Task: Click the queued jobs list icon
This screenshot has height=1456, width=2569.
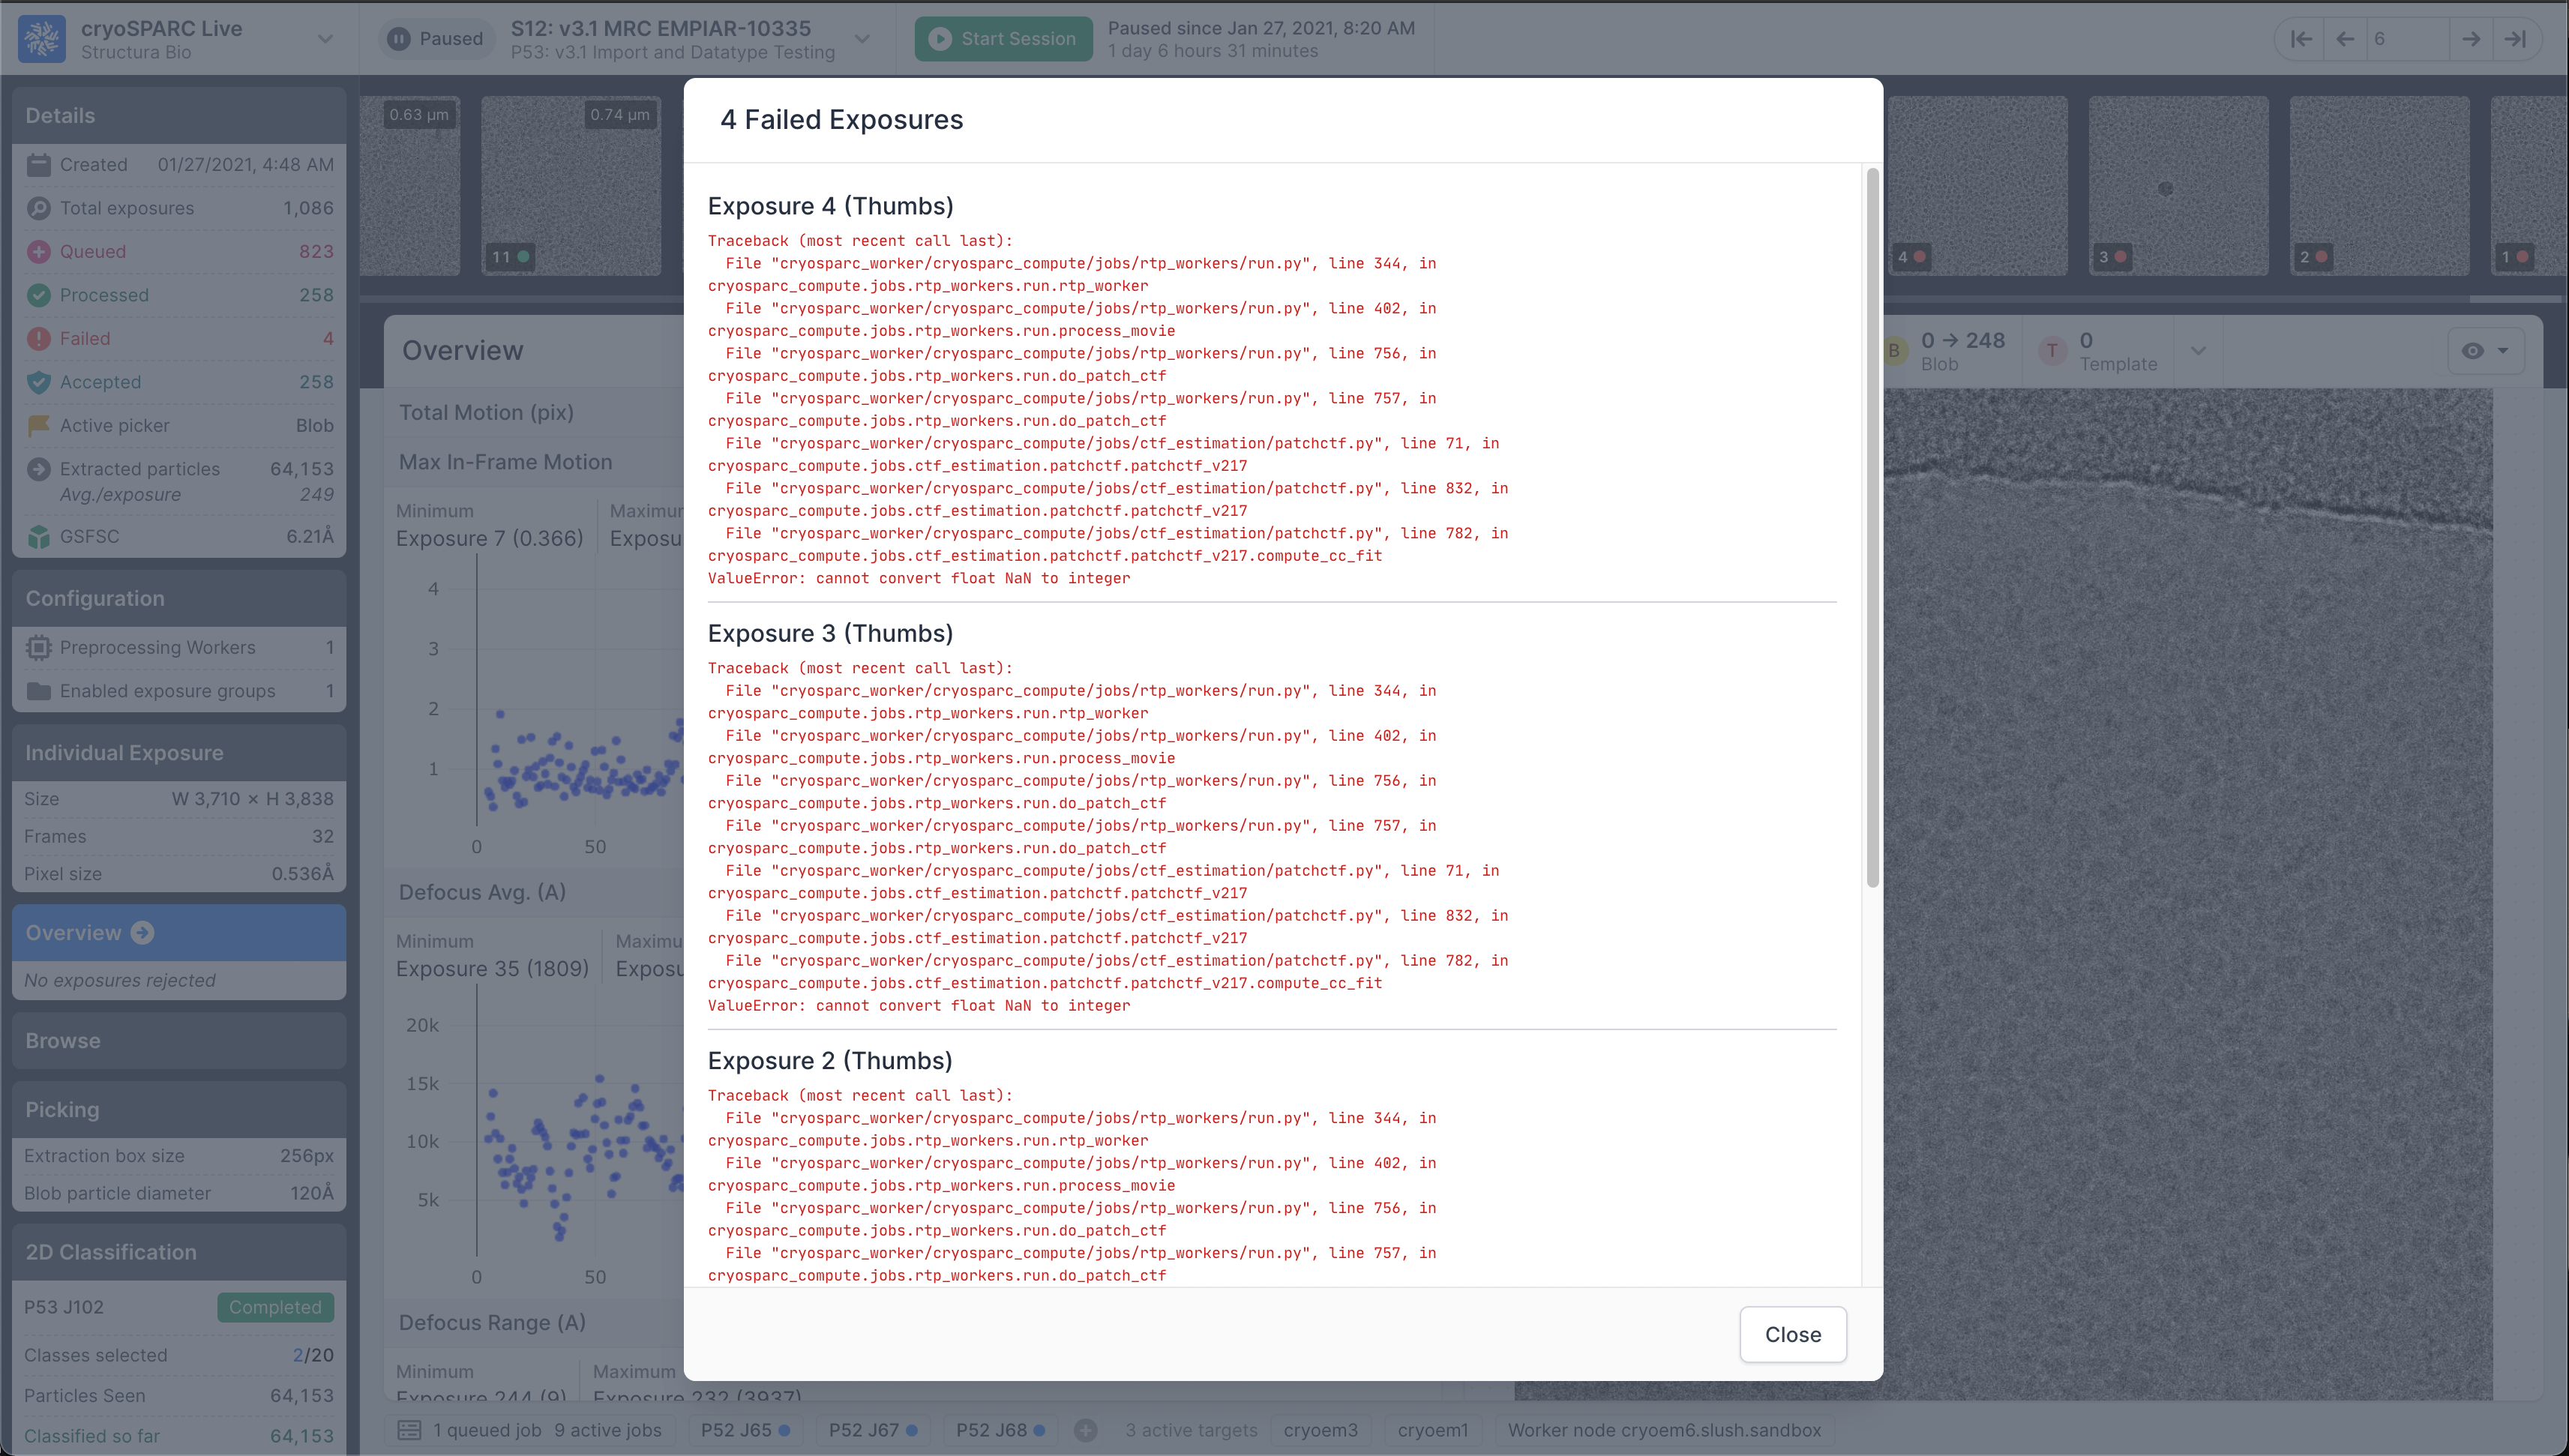Action: tap(409, 1430)
